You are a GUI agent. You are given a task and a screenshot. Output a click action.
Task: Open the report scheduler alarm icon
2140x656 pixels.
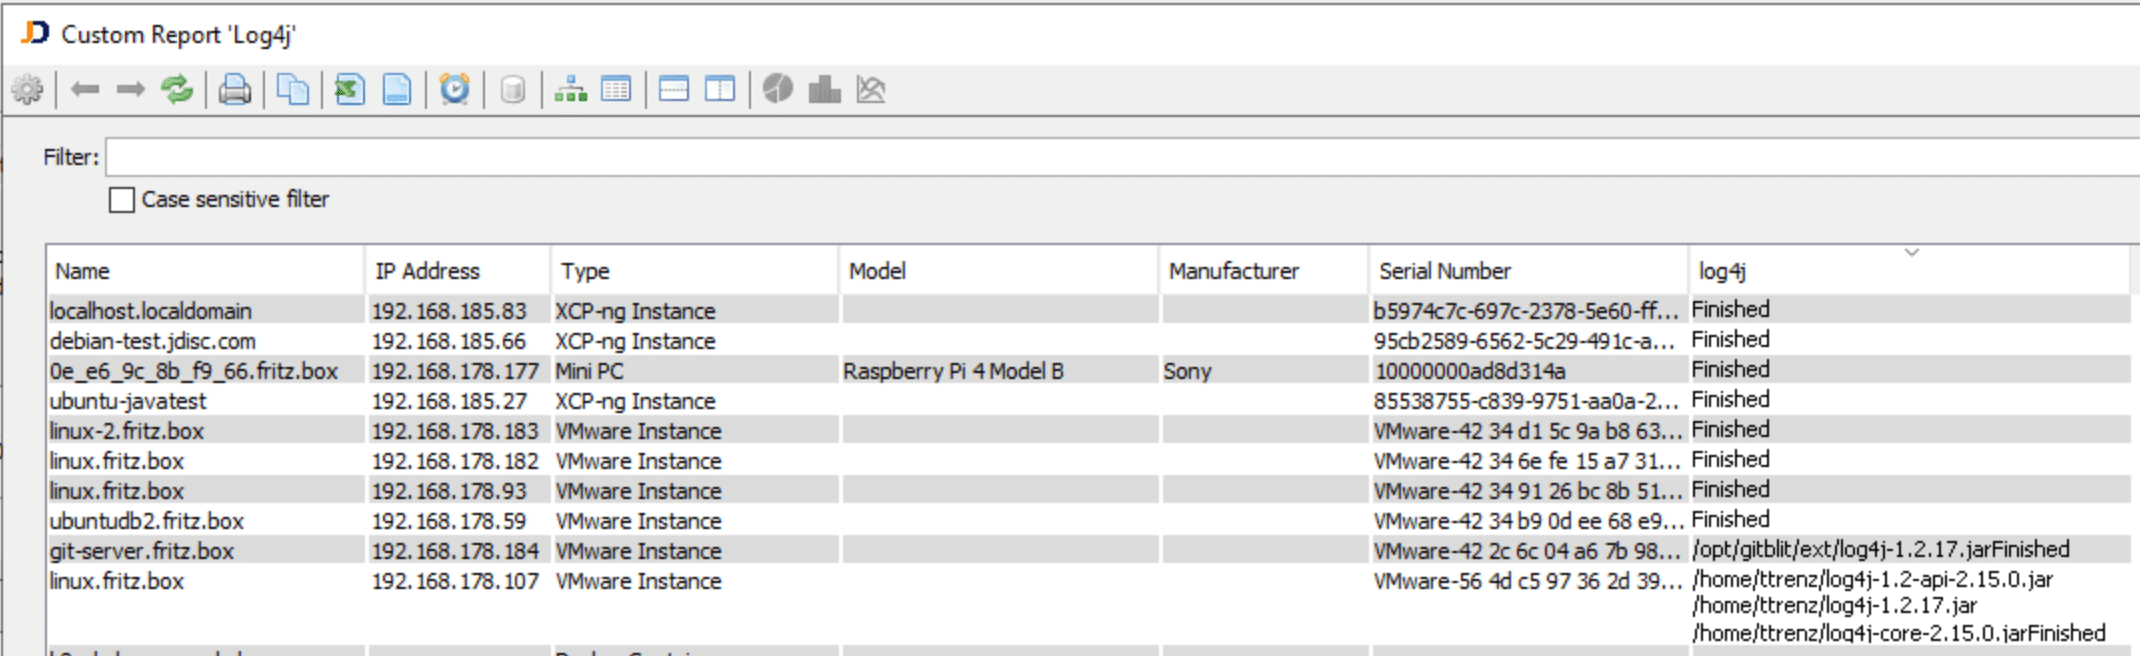pos(455,89)
